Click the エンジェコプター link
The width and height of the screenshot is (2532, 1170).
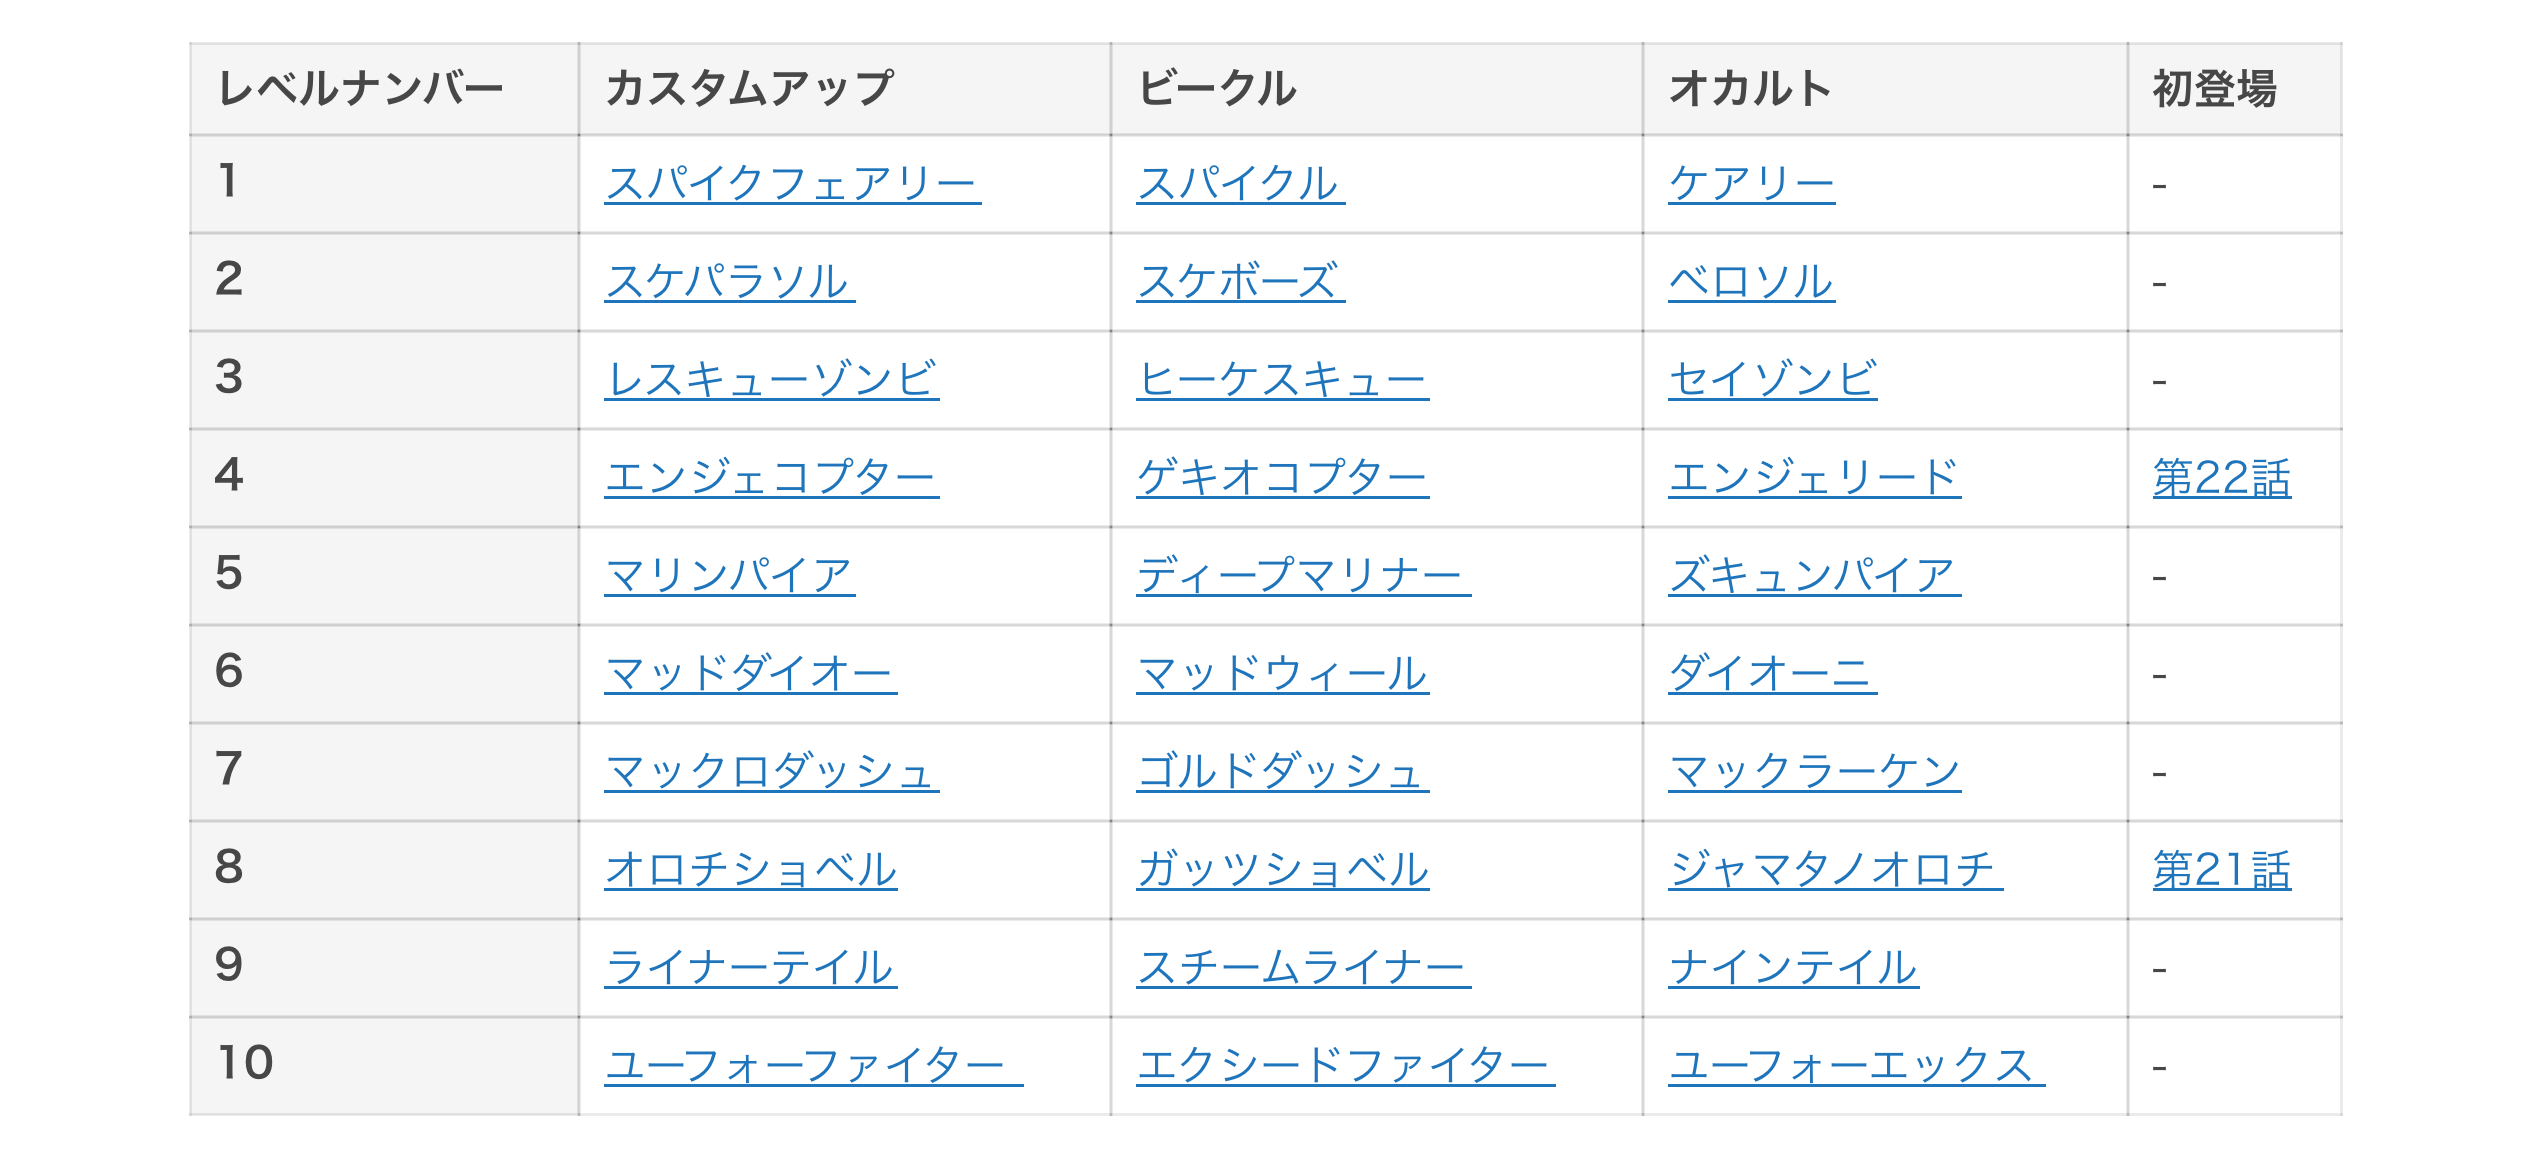771,478
